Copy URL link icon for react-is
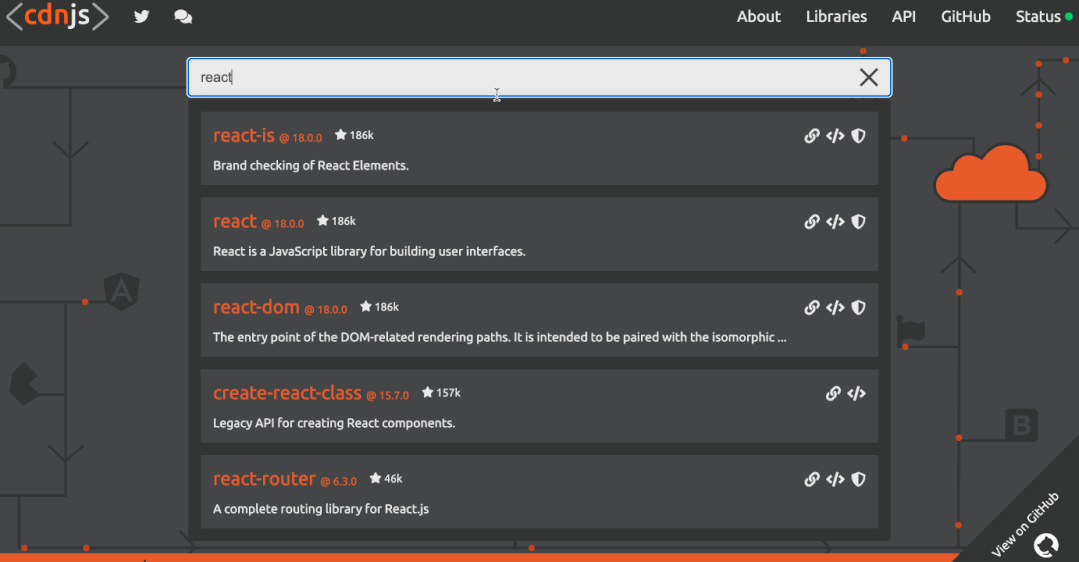Image resolution: width=1079 pixels, height=562 pixels. [812, 136]
